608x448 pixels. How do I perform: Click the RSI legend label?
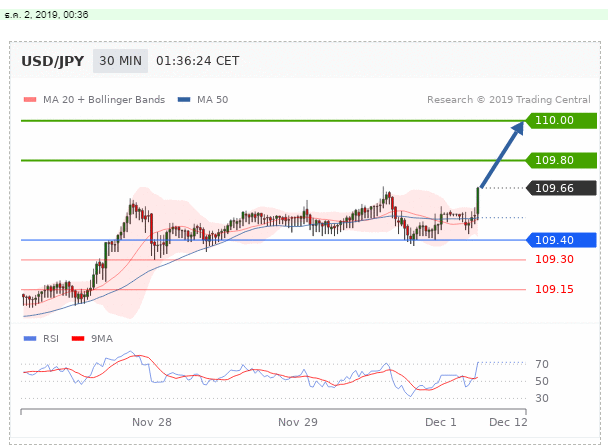pyautogui.click(x=51, y=339)
